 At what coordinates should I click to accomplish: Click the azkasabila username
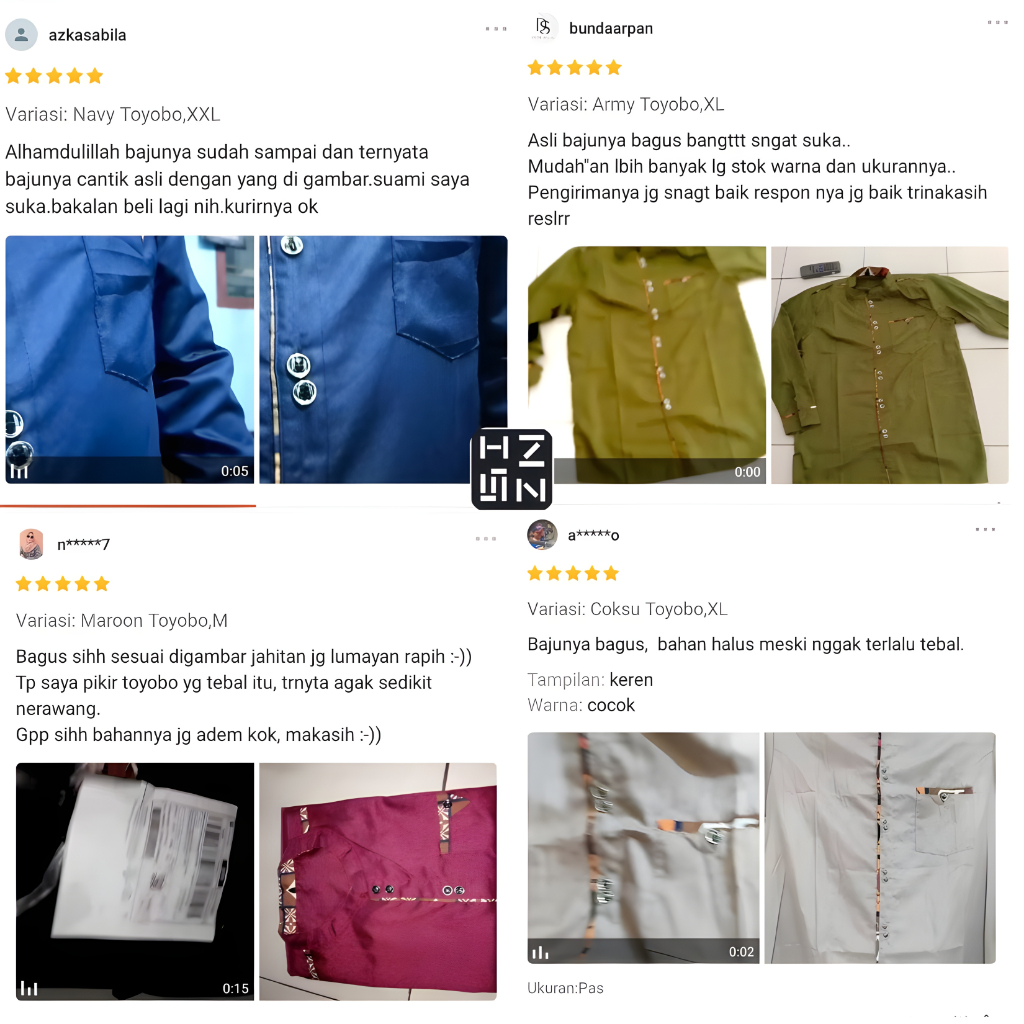pyautogui.click(x=87, y=35)
